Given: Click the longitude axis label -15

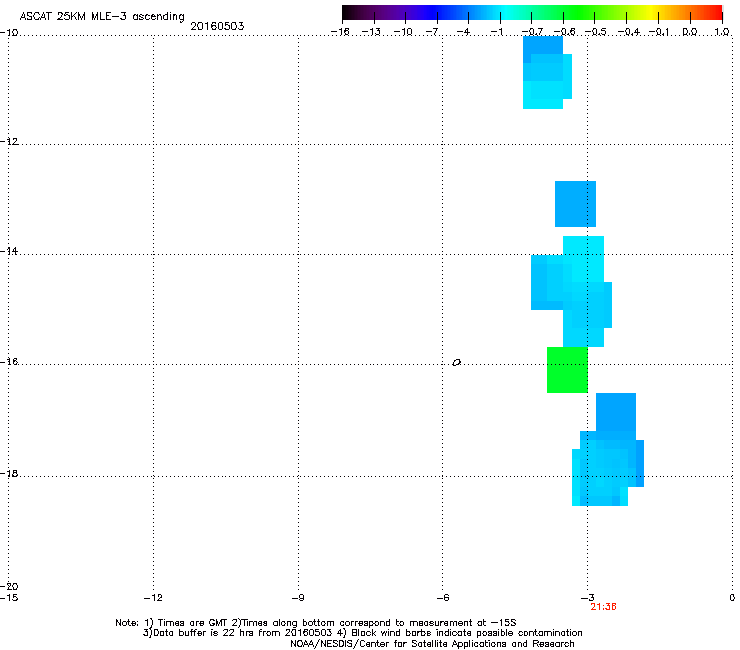Looking at the screenshot, I should click(x=8, y=598).
